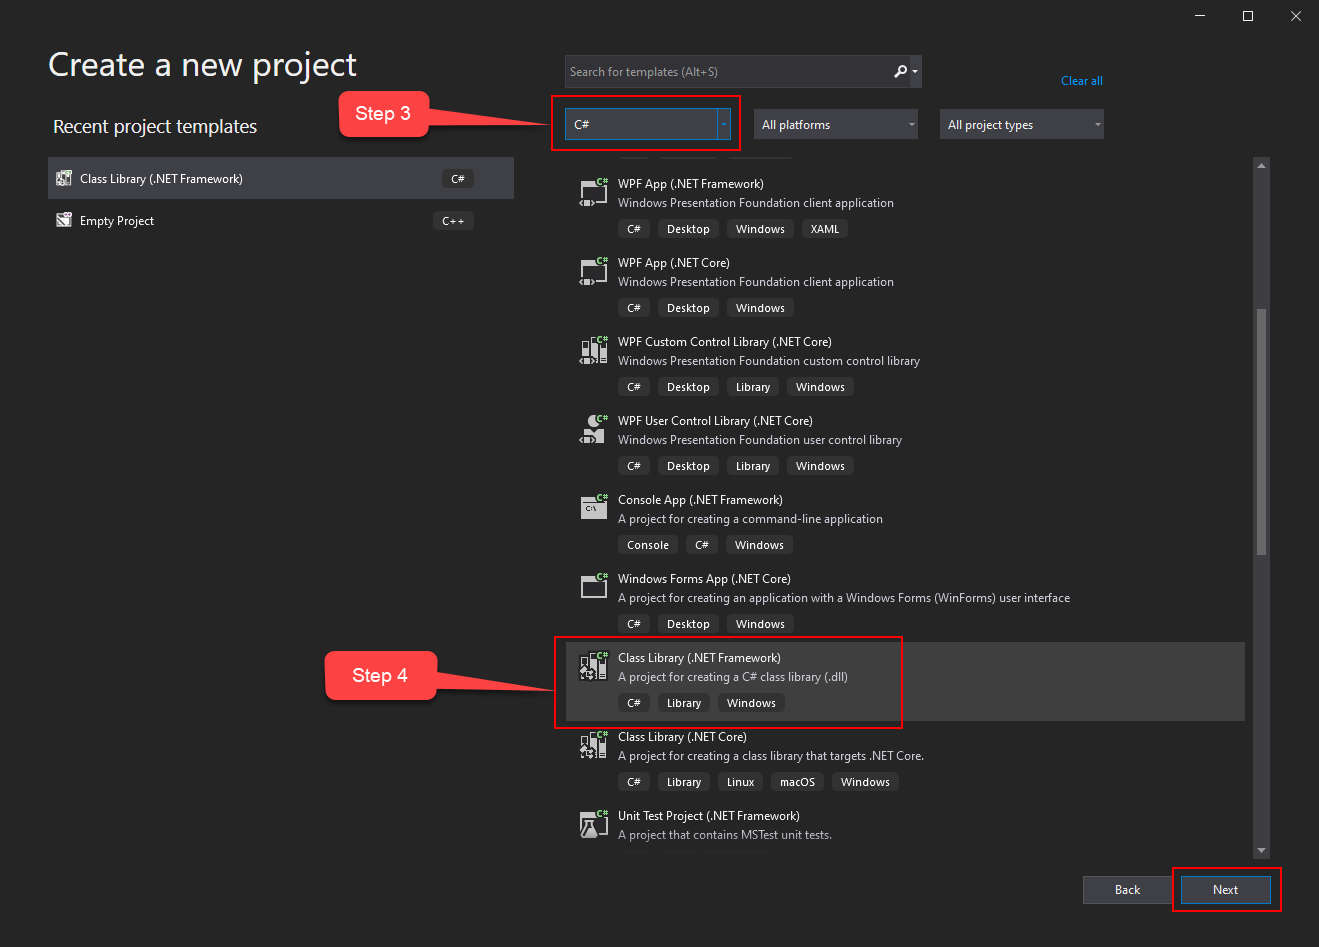Click the Back button
Viewport: 1319px width, 947px height.
pyautogui.click(x=1128, y=890)
